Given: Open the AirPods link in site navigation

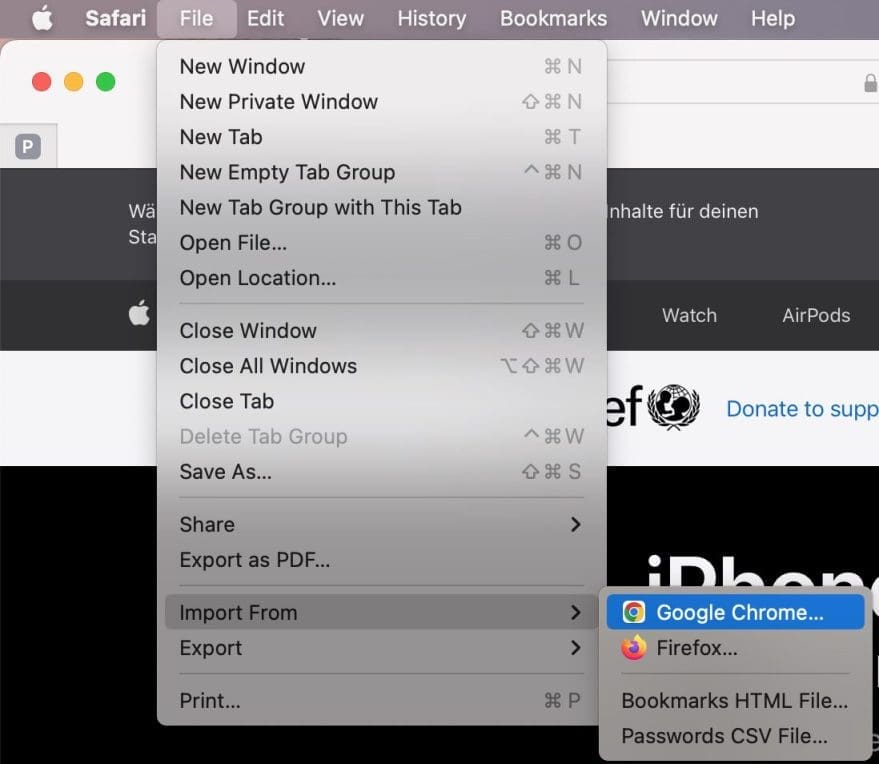Looking at the screenshot, I should [816, 315].
